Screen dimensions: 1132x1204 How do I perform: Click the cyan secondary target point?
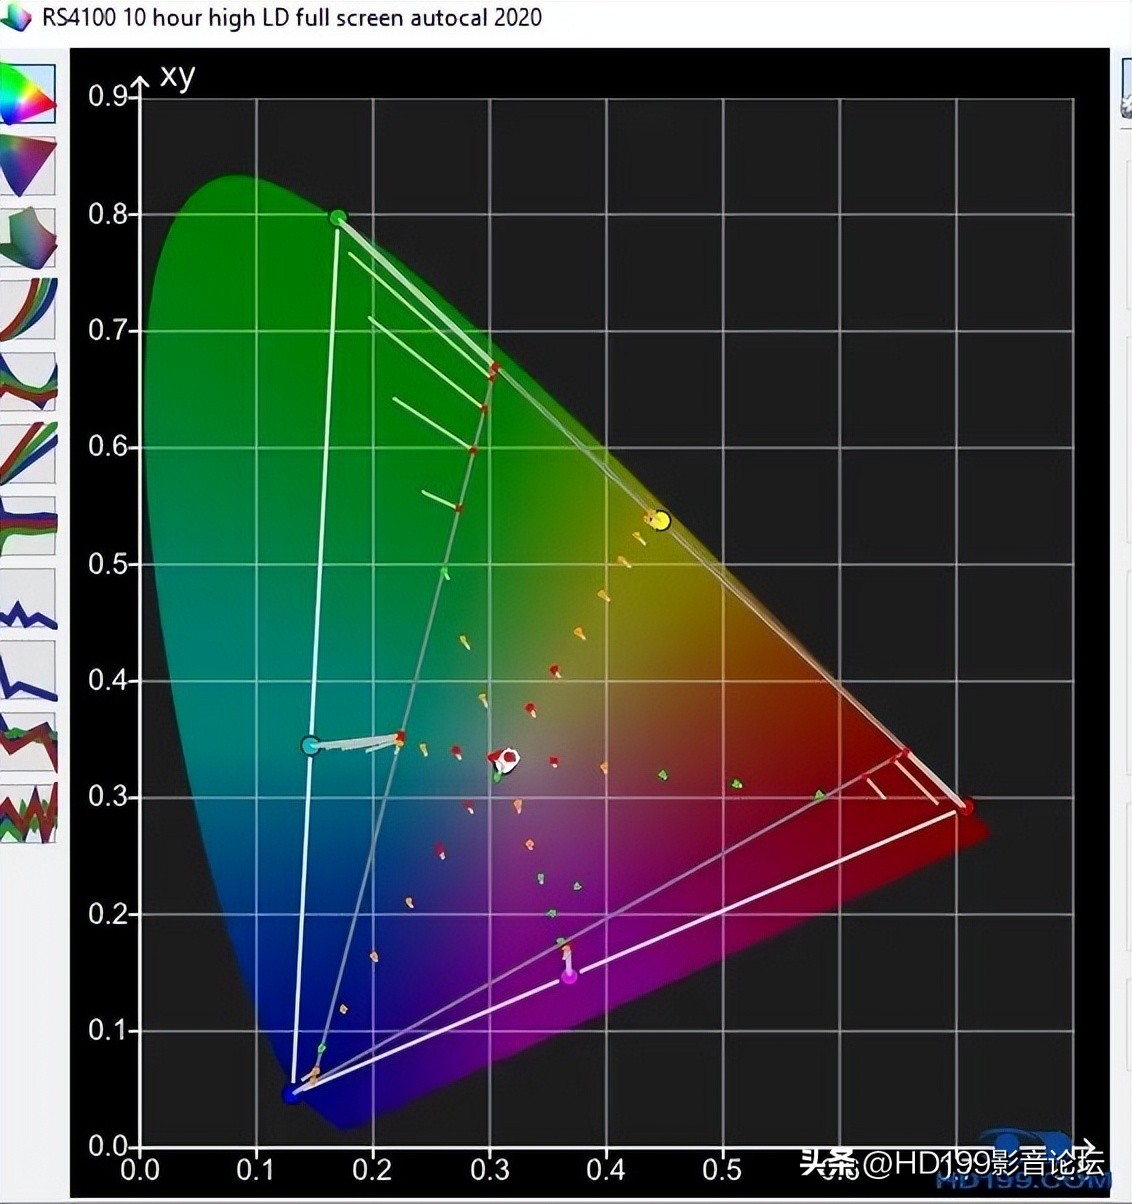point(311,745)
